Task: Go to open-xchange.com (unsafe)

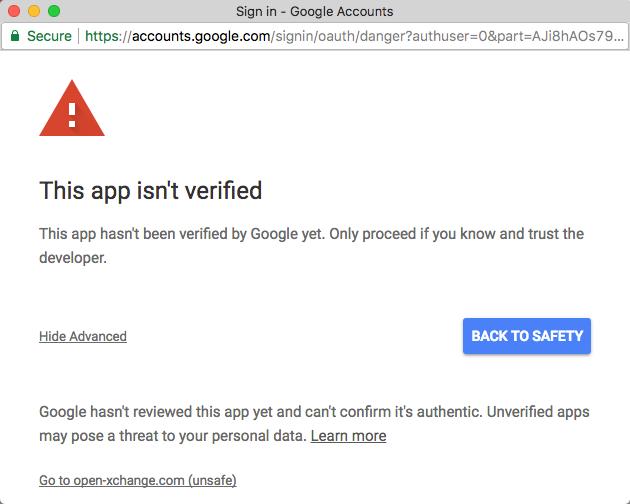Action: coord(138,480)
